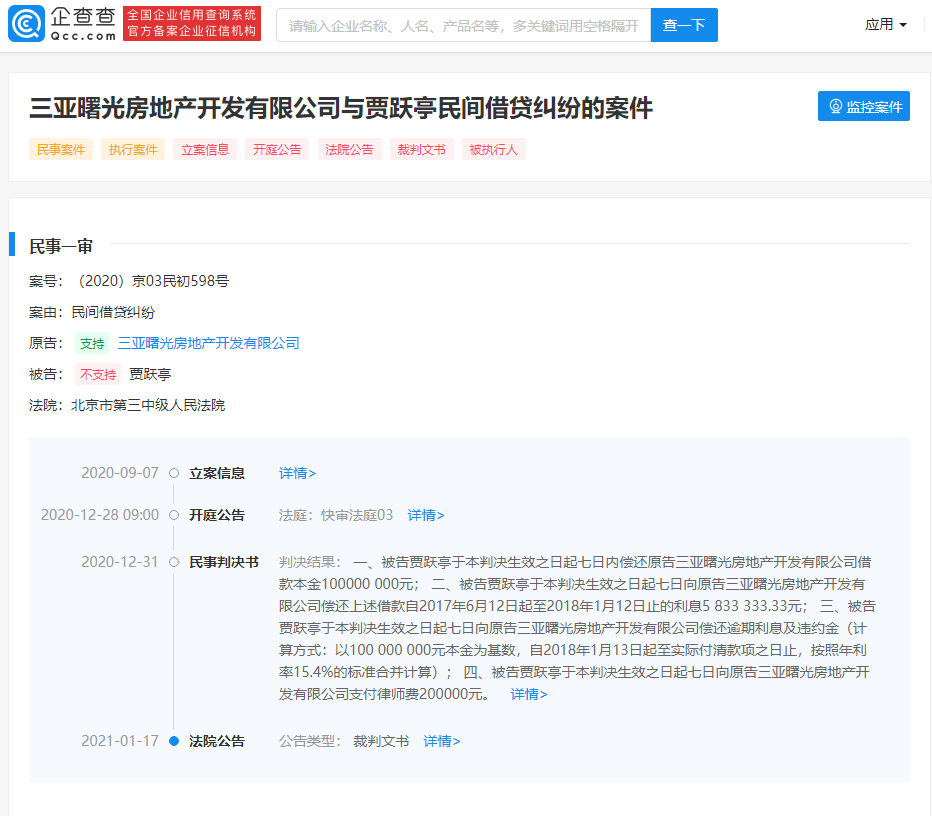Open the 企查查 Qcc.com home logo text
Image resolution: width=932 pixels, height=816 pixels.
pyautogui.click(x=83, y=24)
